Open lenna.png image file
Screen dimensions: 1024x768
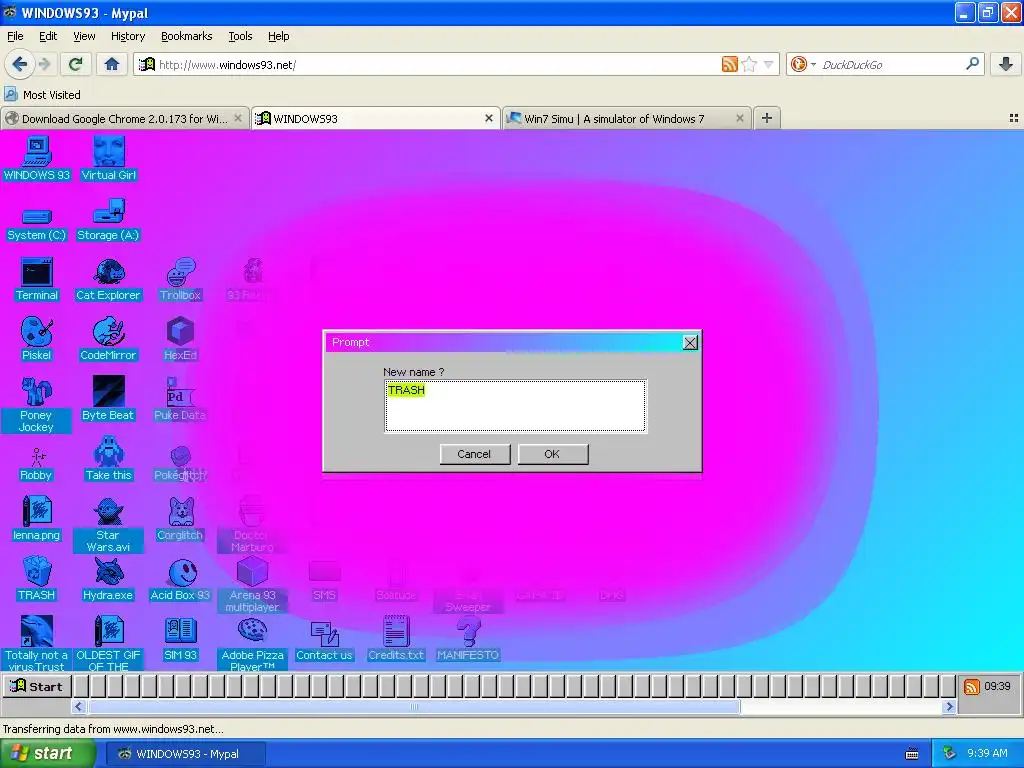pos(37,519)
